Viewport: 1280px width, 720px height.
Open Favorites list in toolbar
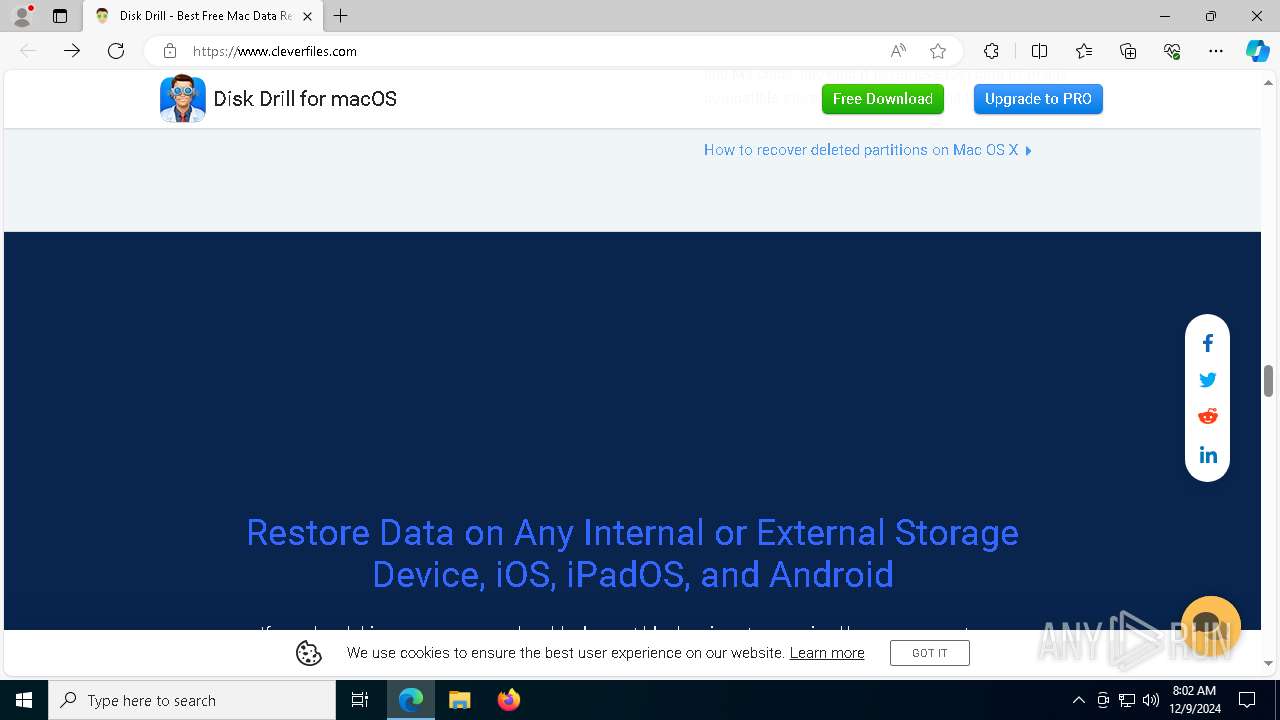click(1084, 51)
